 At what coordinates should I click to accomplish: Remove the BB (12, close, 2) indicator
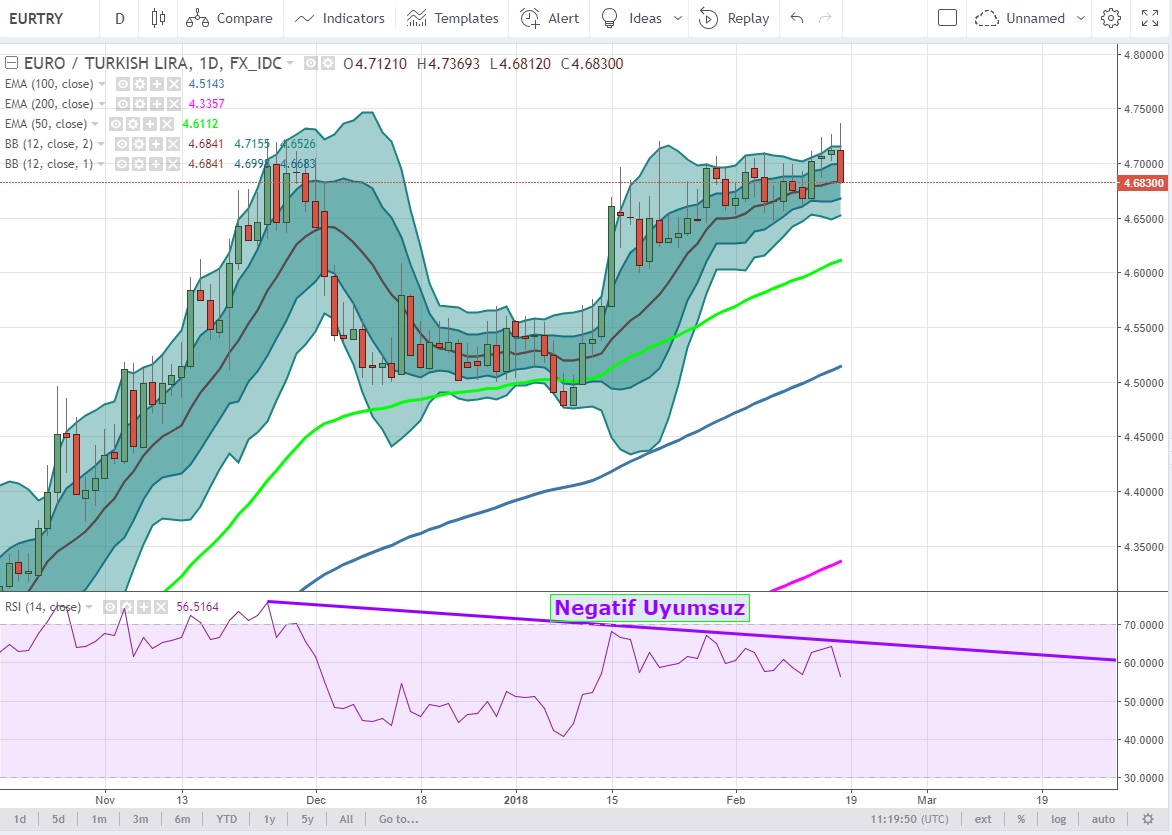(174, 144)
